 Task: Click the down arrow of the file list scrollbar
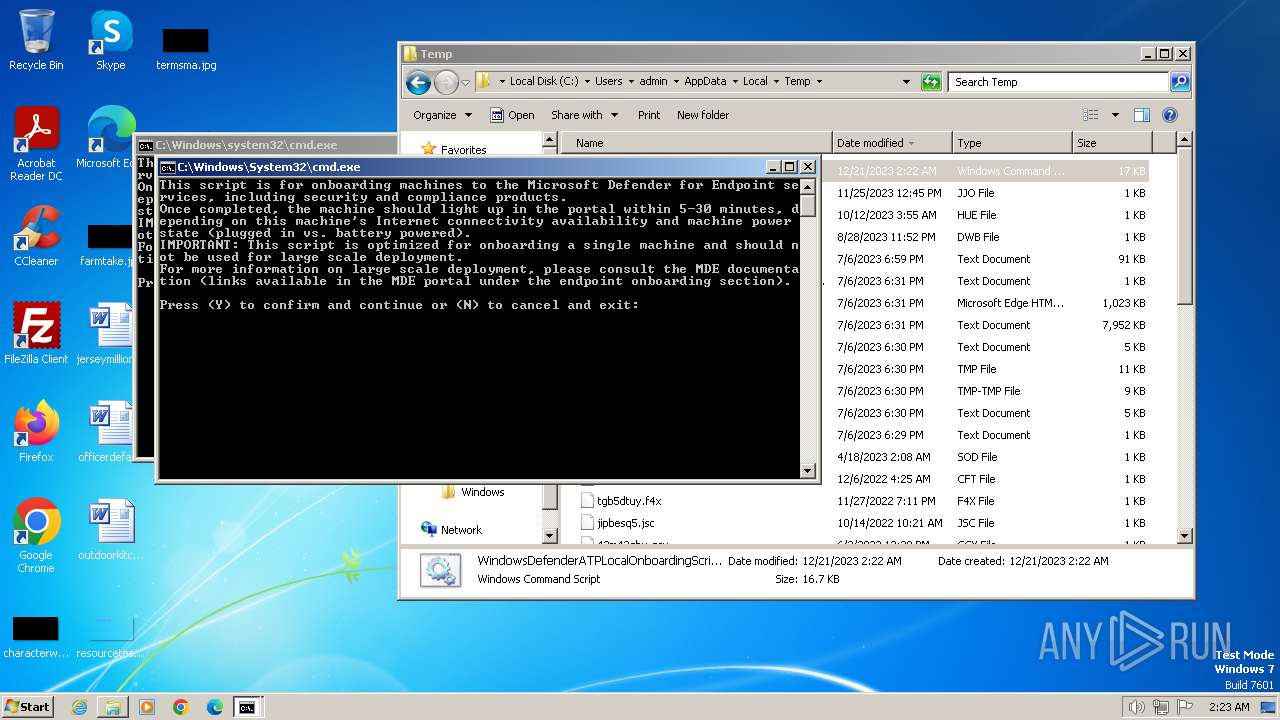1185,536
